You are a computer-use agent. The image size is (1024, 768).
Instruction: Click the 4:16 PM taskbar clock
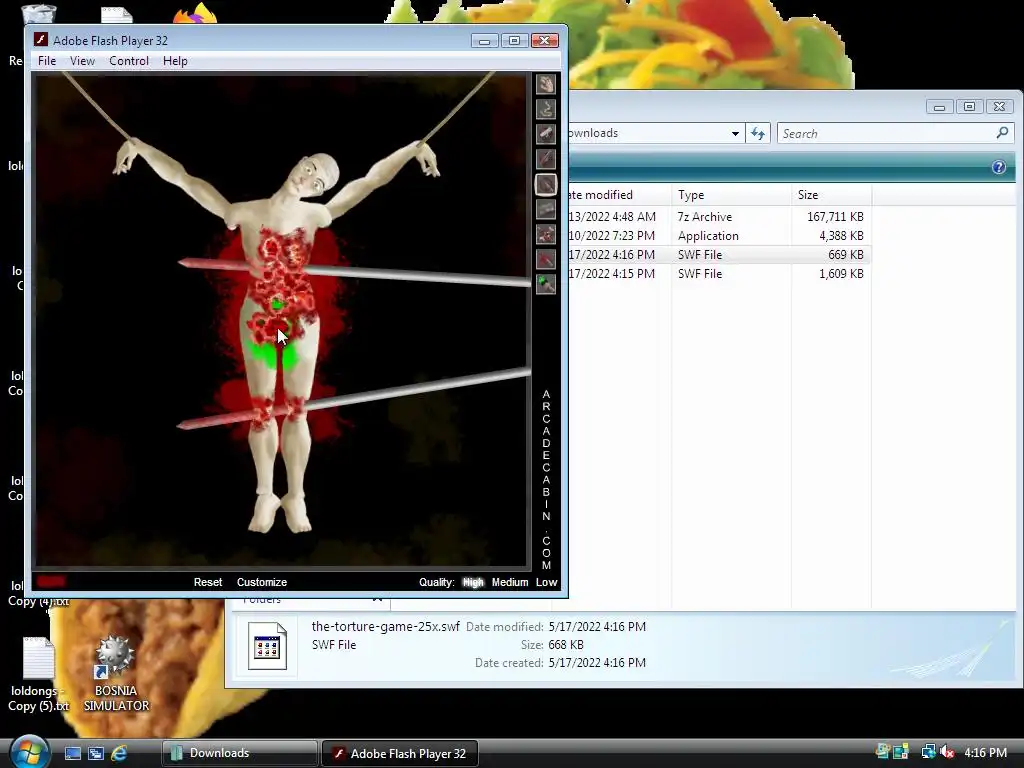(x=985, y=753)
